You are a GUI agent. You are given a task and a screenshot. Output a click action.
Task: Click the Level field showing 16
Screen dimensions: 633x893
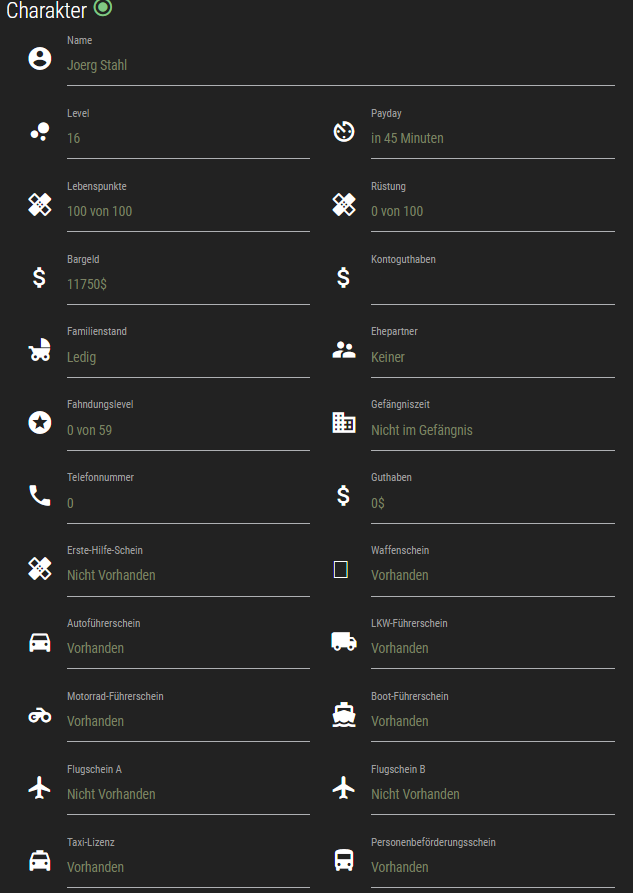188,139
